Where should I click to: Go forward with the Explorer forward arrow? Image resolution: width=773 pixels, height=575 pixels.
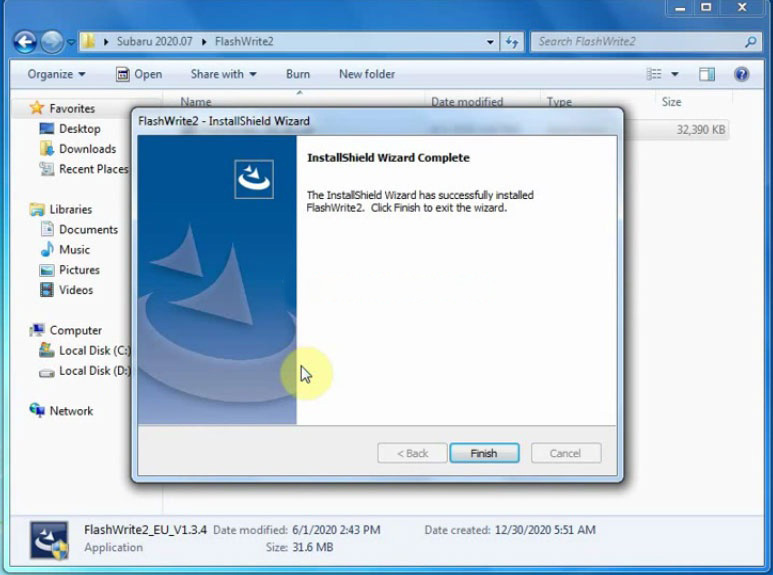(51, 42)
